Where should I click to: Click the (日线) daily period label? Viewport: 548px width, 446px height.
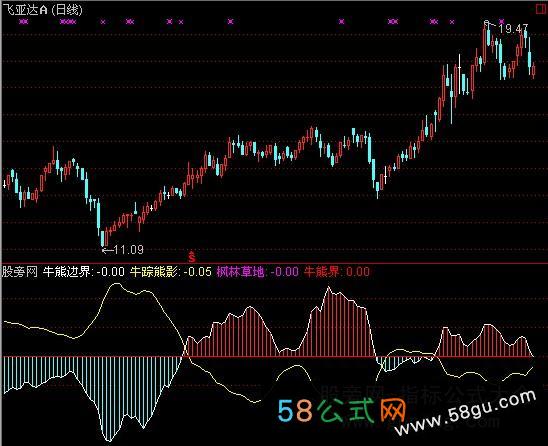[x=67, y=10]
